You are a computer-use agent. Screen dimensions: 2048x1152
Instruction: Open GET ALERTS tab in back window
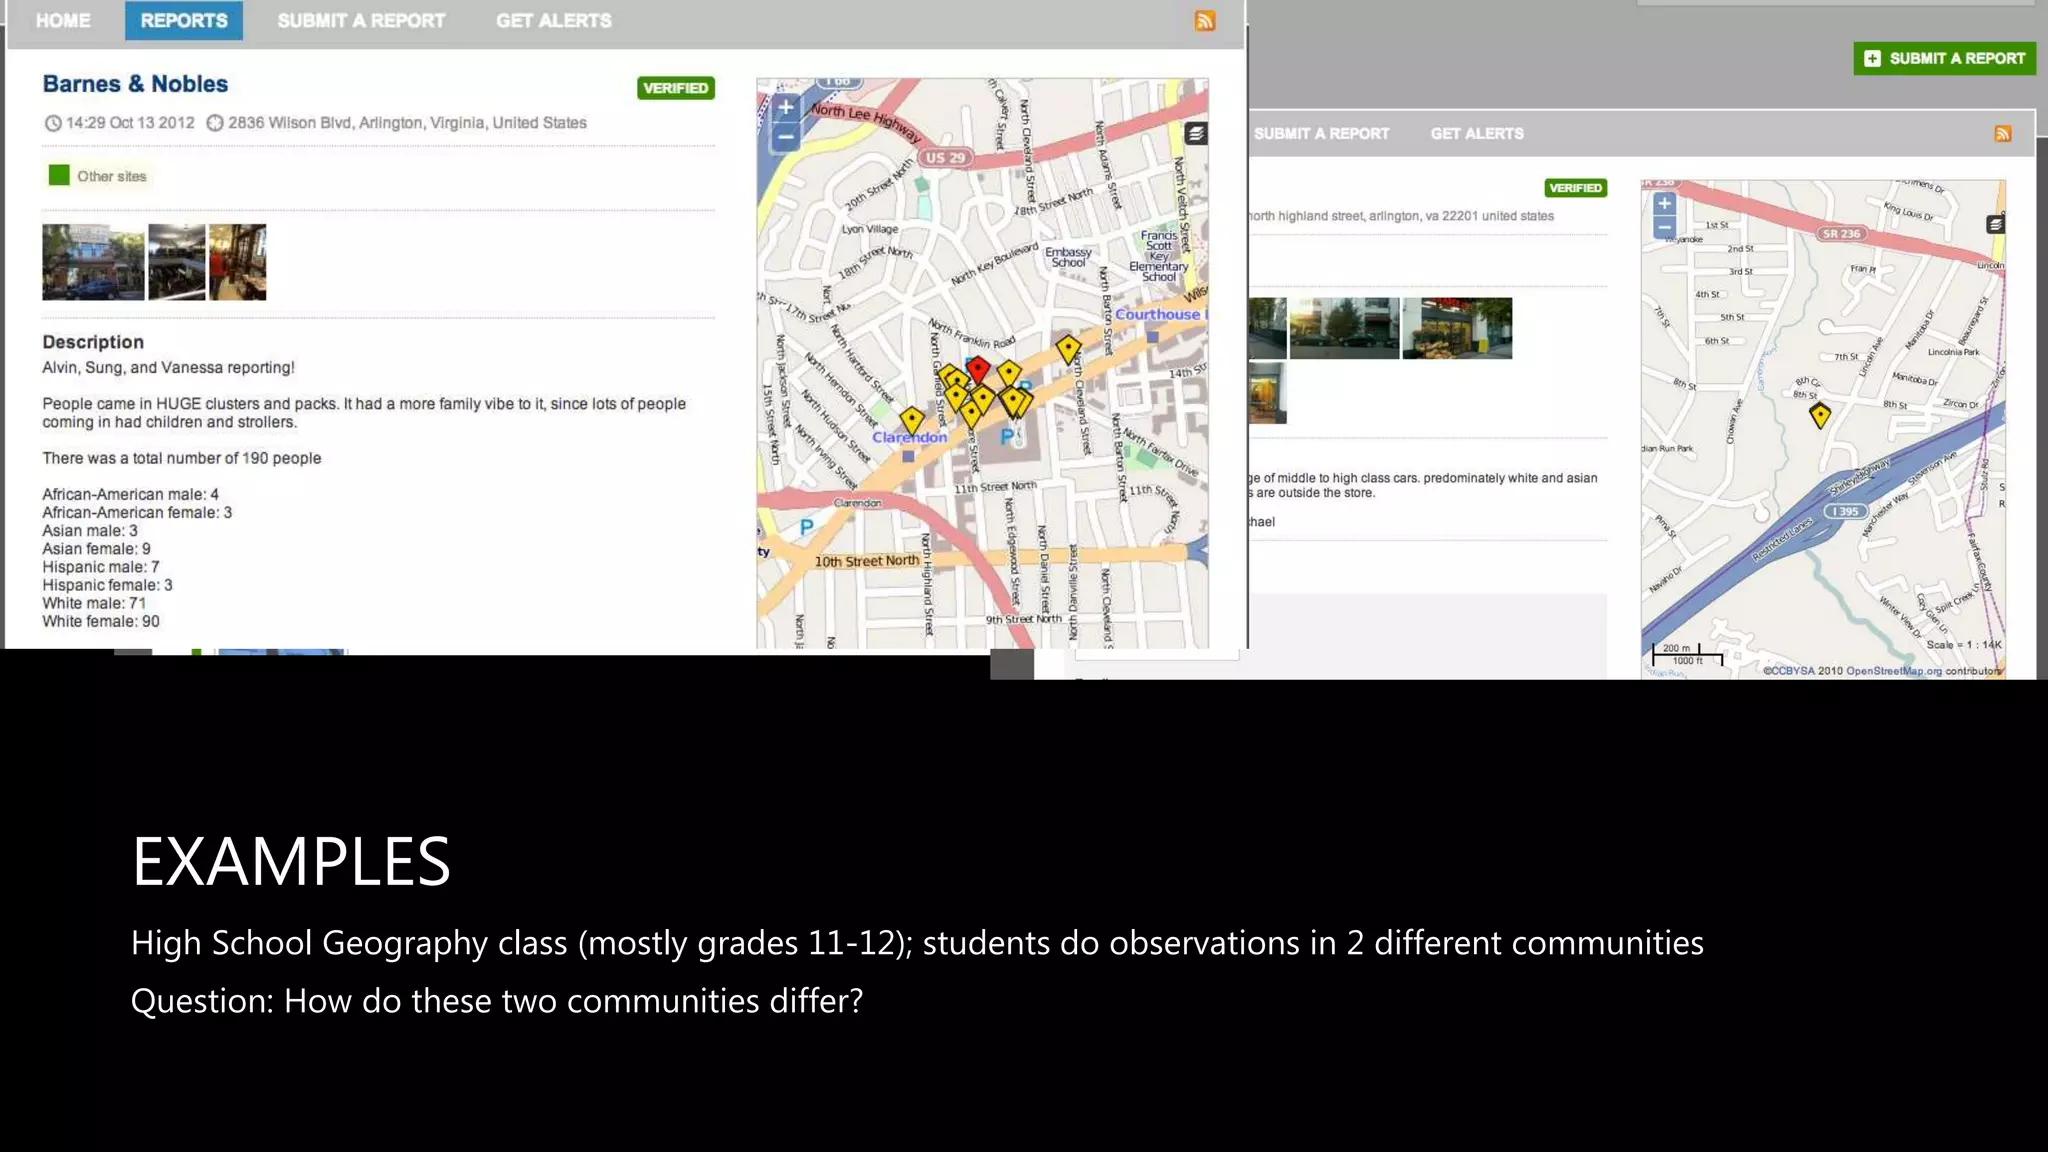pos(1477,134)
